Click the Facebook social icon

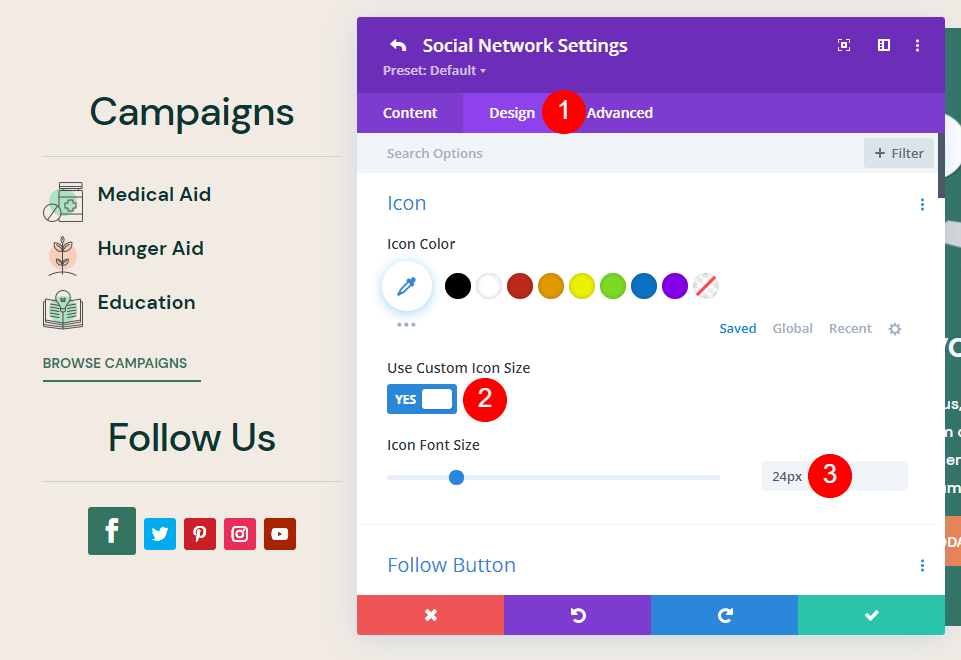[112, 531]
